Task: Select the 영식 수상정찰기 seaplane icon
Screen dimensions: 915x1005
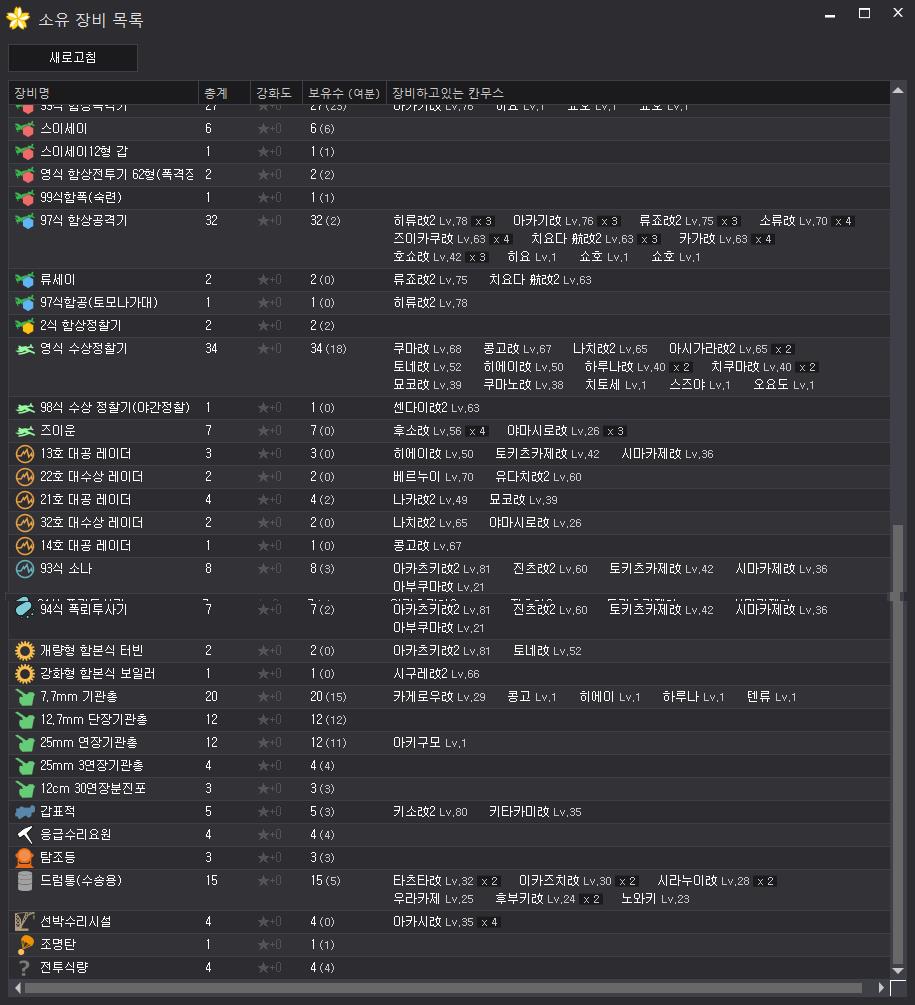Action: [25, 349]
